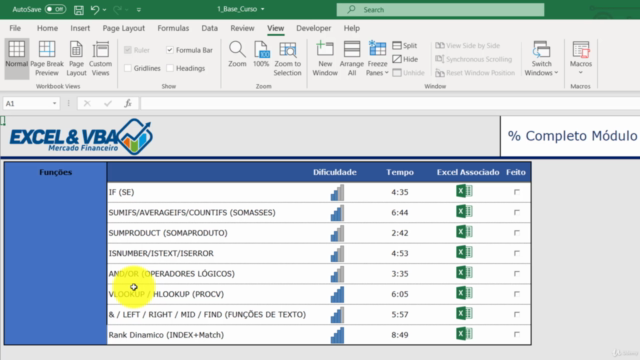Check Feito box for SUMPRODUCT row
The image size is (640, 360).
[x=517, y=233]
